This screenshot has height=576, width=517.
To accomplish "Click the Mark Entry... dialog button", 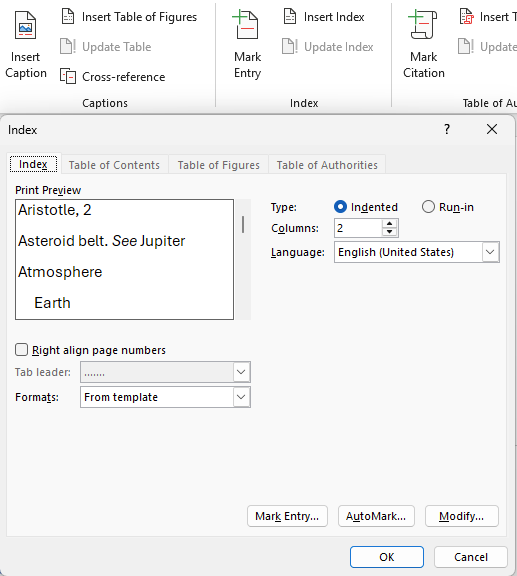I will (x=287, y=516).
